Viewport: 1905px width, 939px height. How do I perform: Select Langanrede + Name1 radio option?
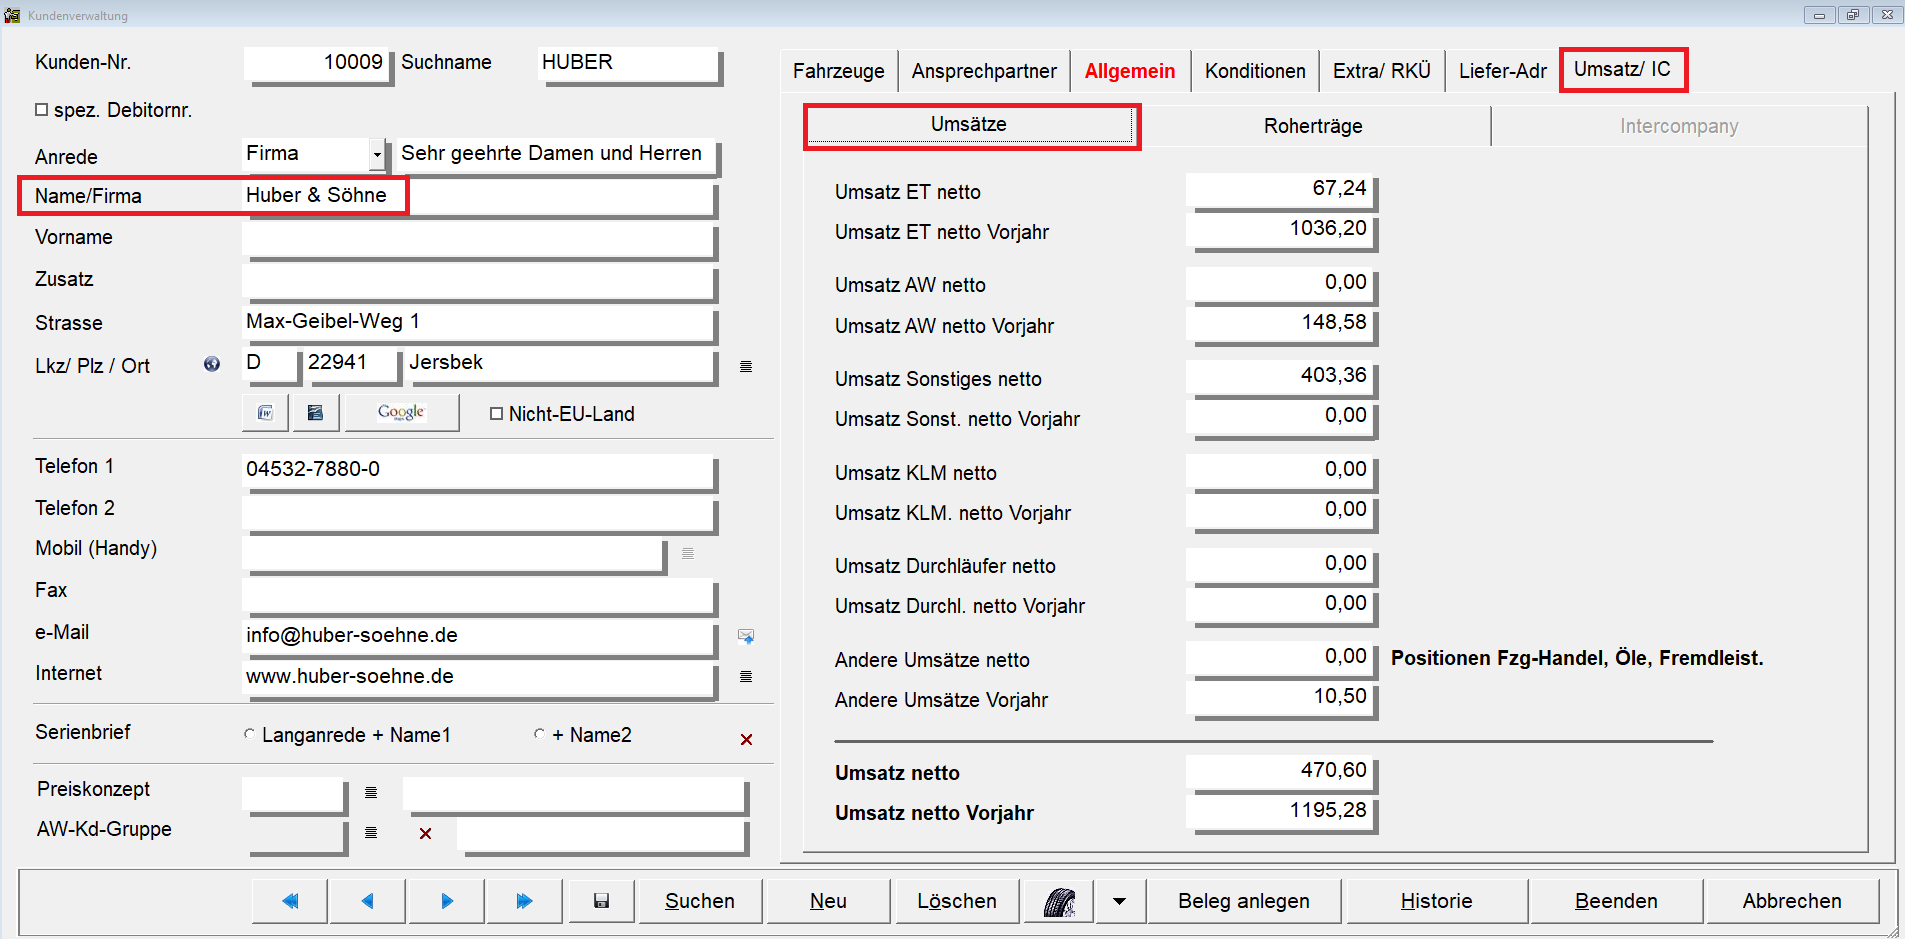[x=249, y=734]
